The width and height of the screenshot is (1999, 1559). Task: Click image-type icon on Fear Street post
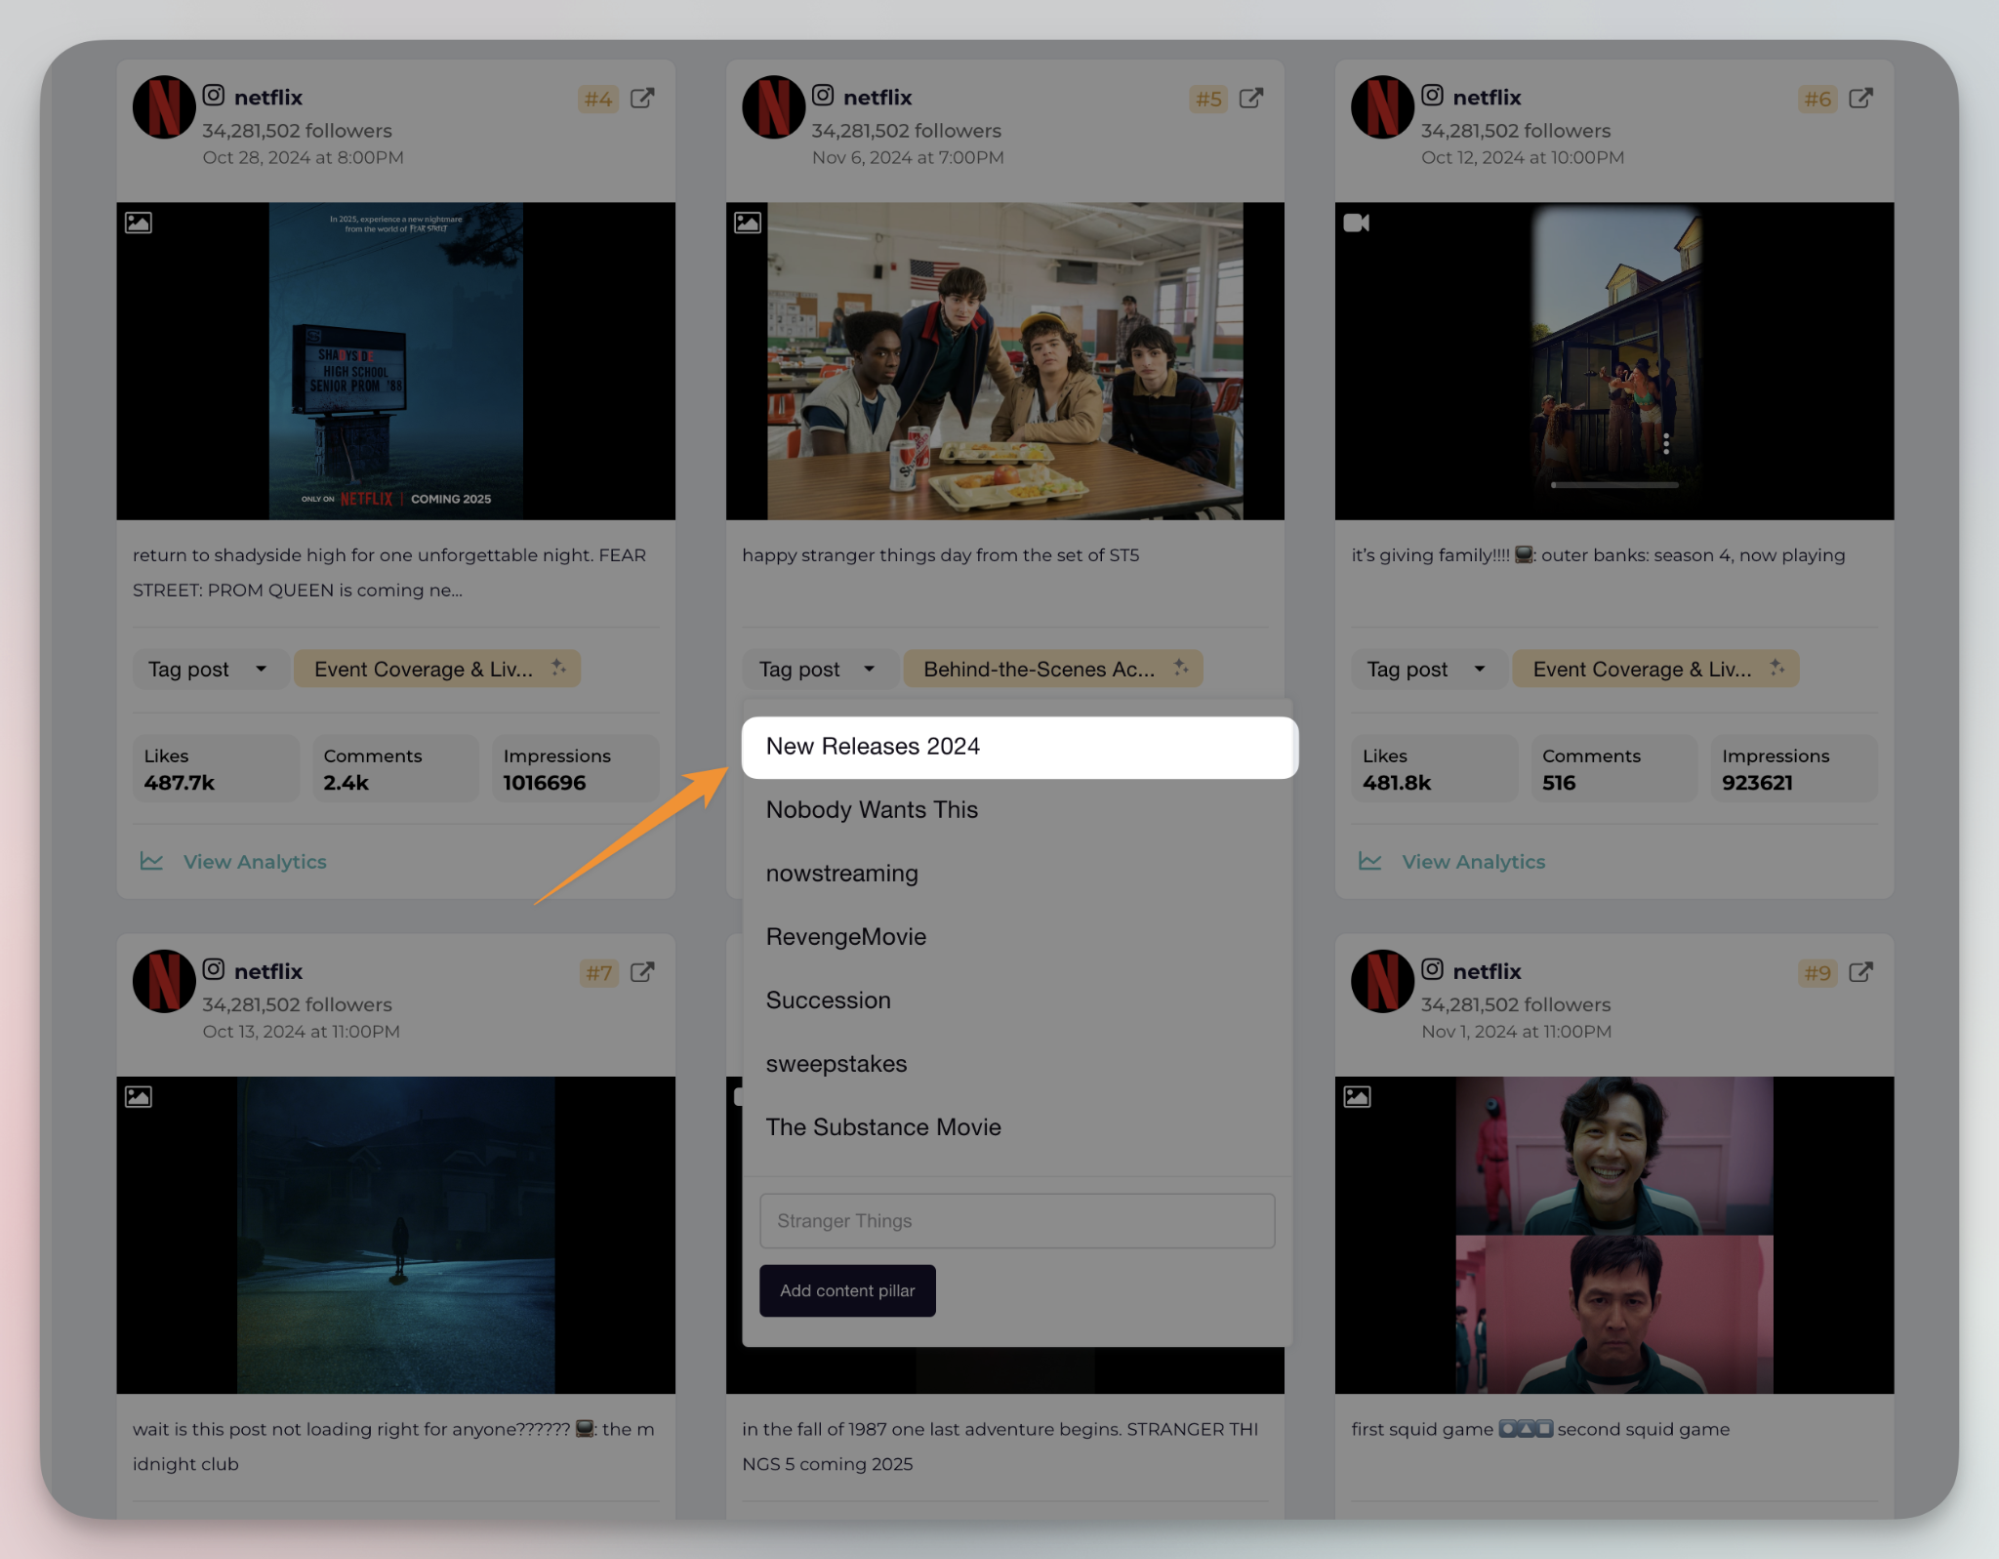[138, 223]
